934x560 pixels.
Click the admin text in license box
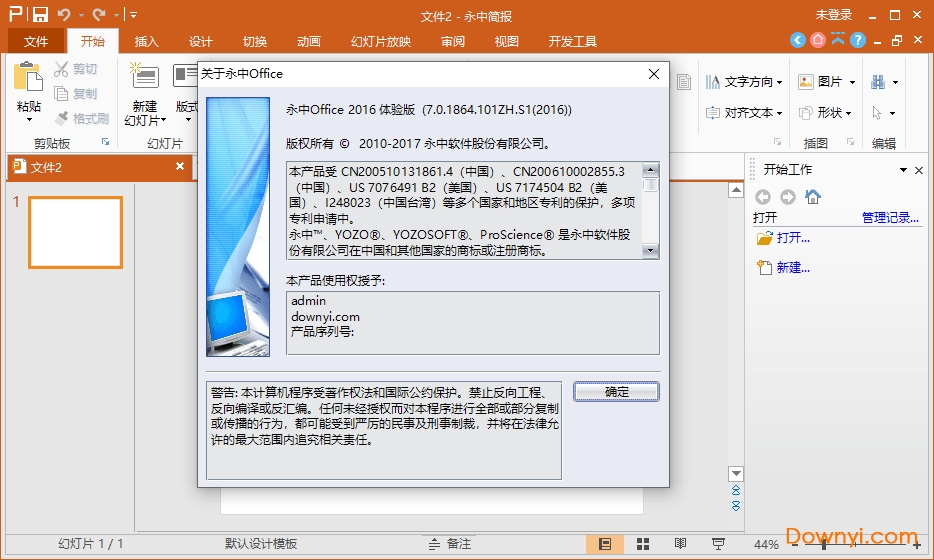click(x=309, y=301)
